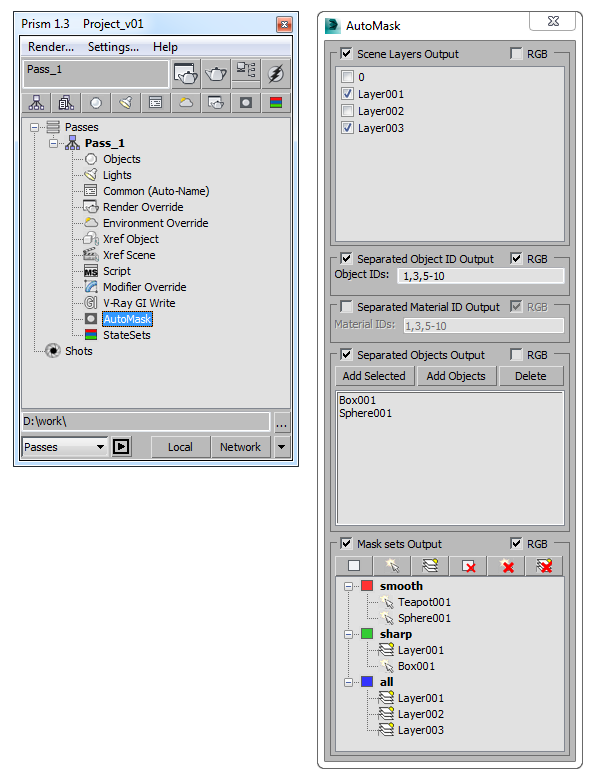The width and height of the screenshot is (596, 780).
Task: Click the add layers icon in Mask sets toolbar
Action: pyautogui.click(x=430, y=566)
